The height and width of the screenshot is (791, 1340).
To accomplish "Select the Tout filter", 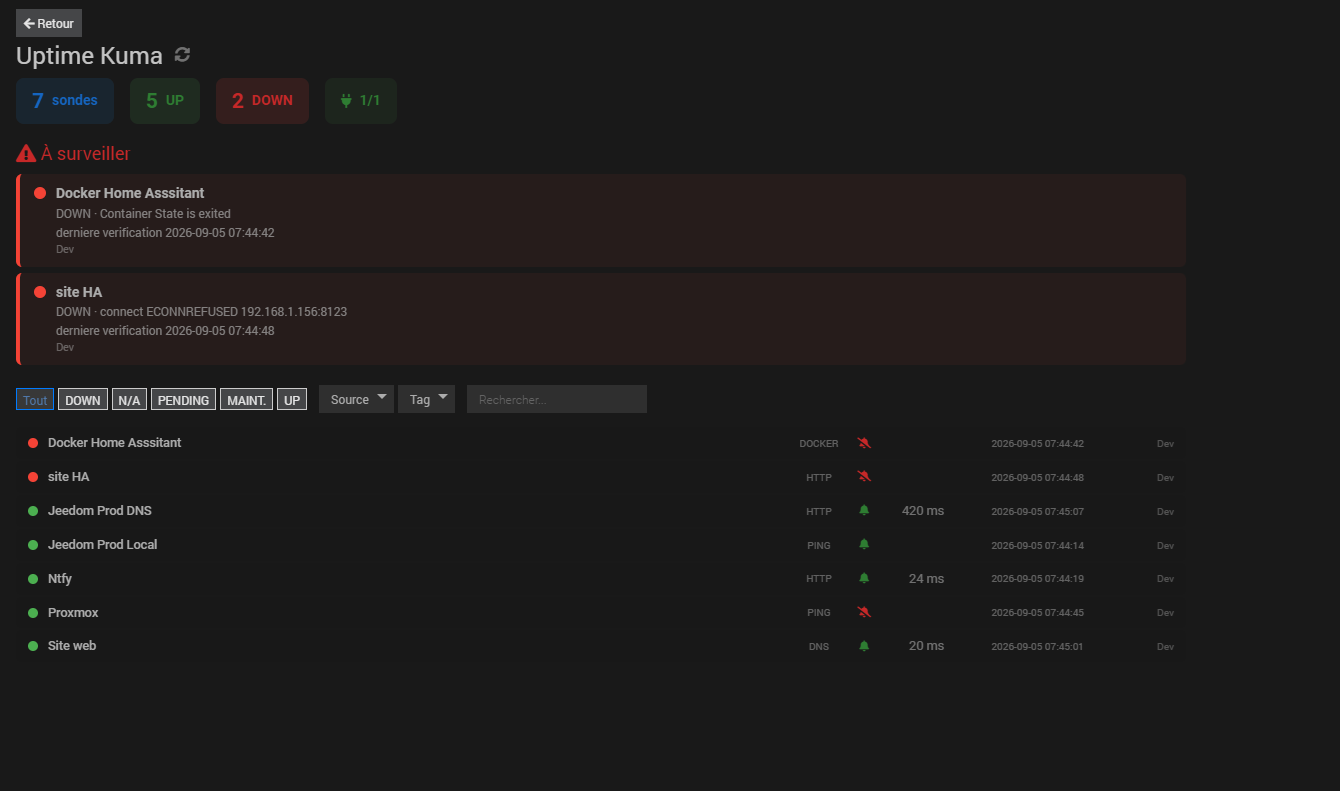I will pyautogui.click(x=35, y=400).
